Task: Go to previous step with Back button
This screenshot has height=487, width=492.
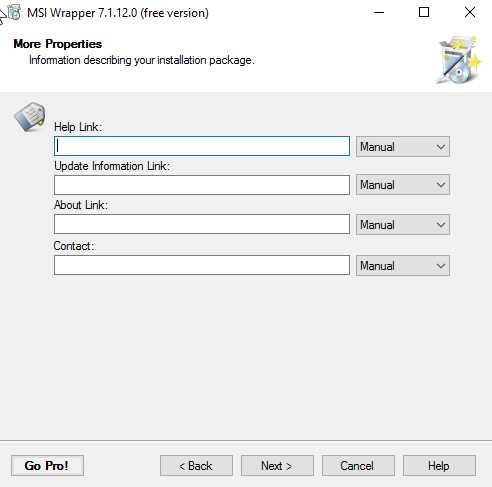Action: click(x=196, y=466)
